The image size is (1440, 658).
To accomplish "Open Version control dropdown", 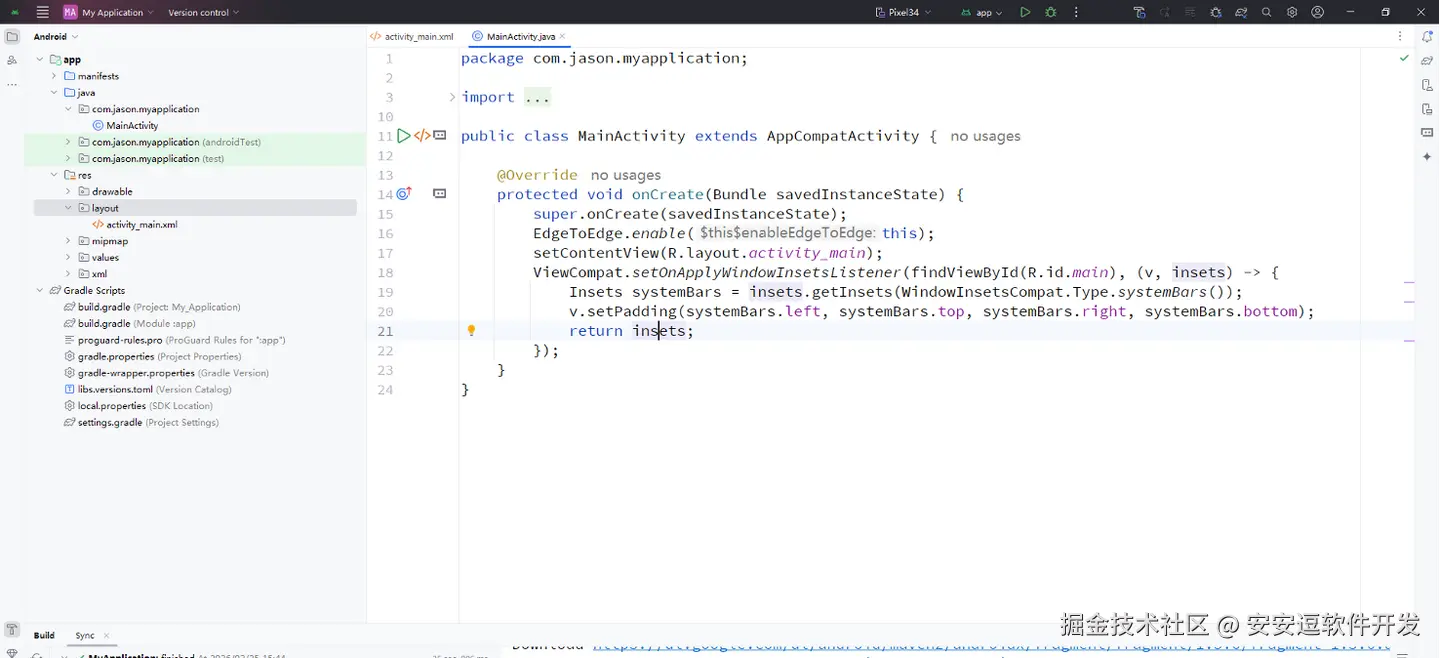I will [204, 12].
